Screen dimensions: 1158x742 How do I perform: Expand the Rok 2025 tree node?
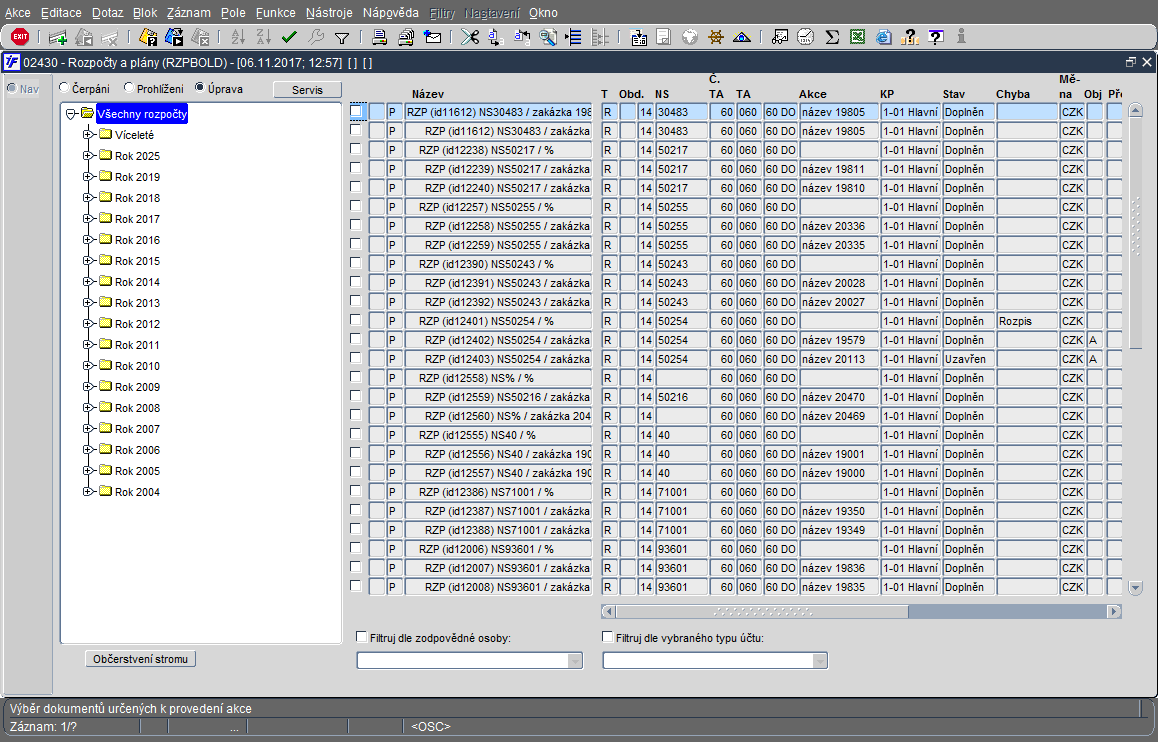tap(88, 156)
